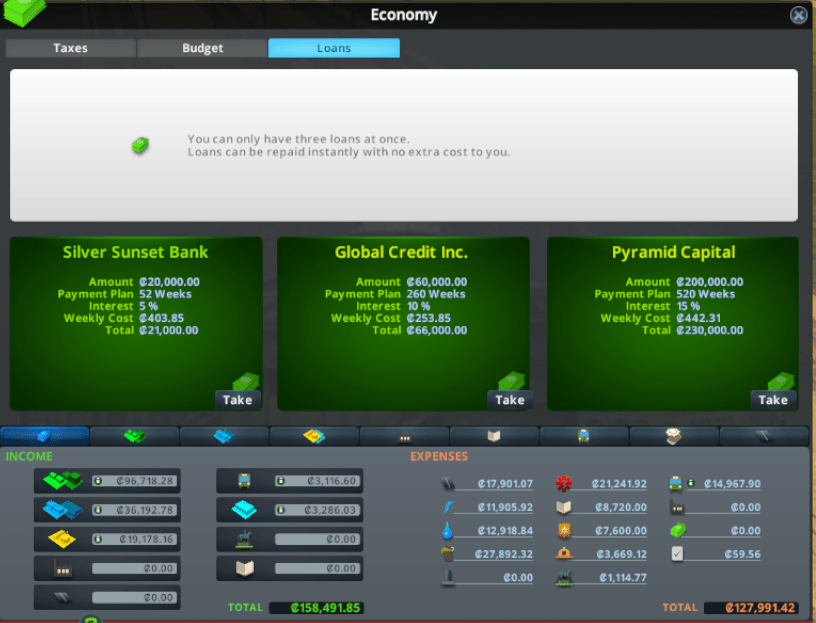Viewport: 816px width, 623px height.
Task: Click the EXPENSES heading
Action: pos(439,456)
